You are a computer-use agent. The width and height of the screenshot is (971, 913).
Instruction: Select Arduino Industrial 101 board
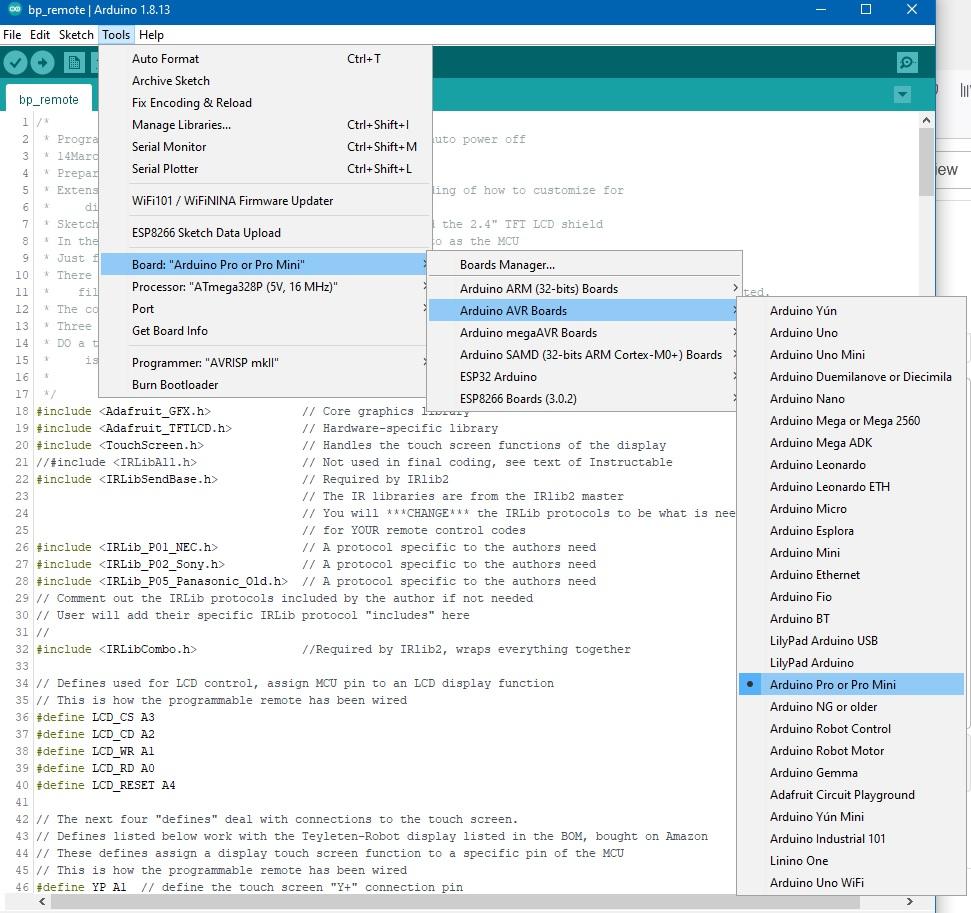[x=851, y=838]
